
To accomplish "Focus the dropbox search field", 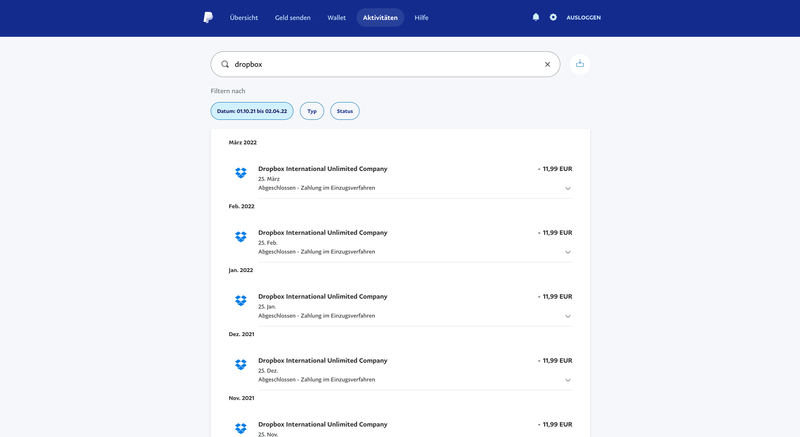I will pos(385,64).
